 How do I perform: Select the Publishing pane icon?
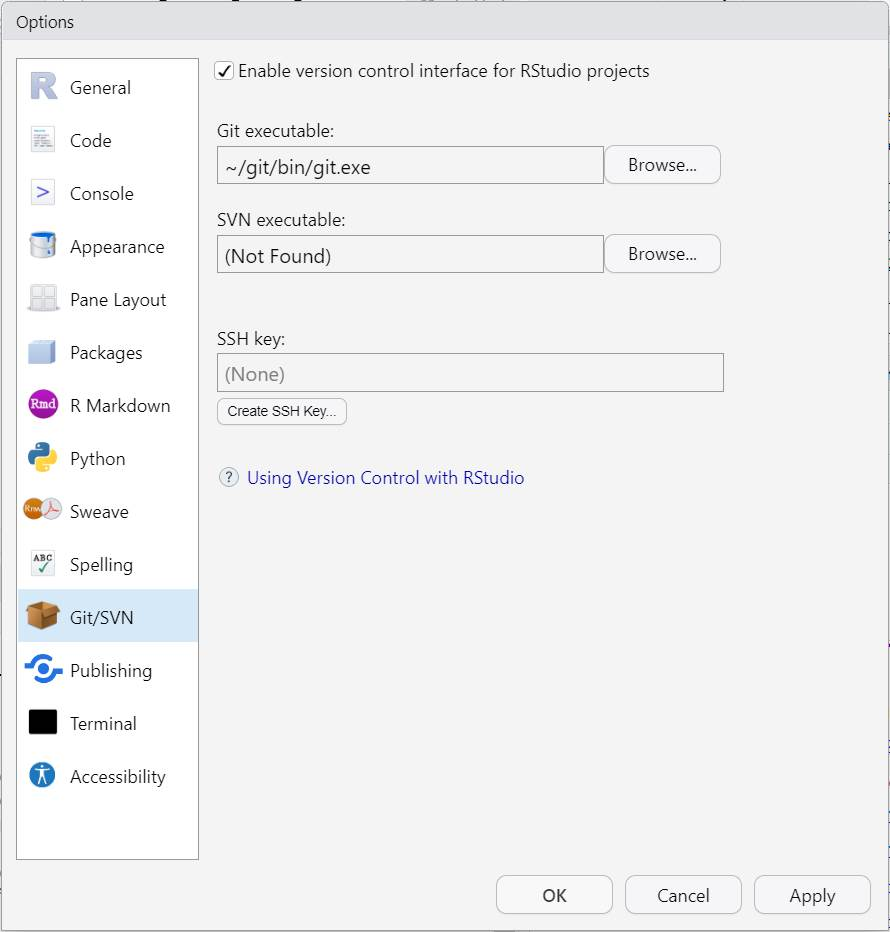(x=42, y=670)
